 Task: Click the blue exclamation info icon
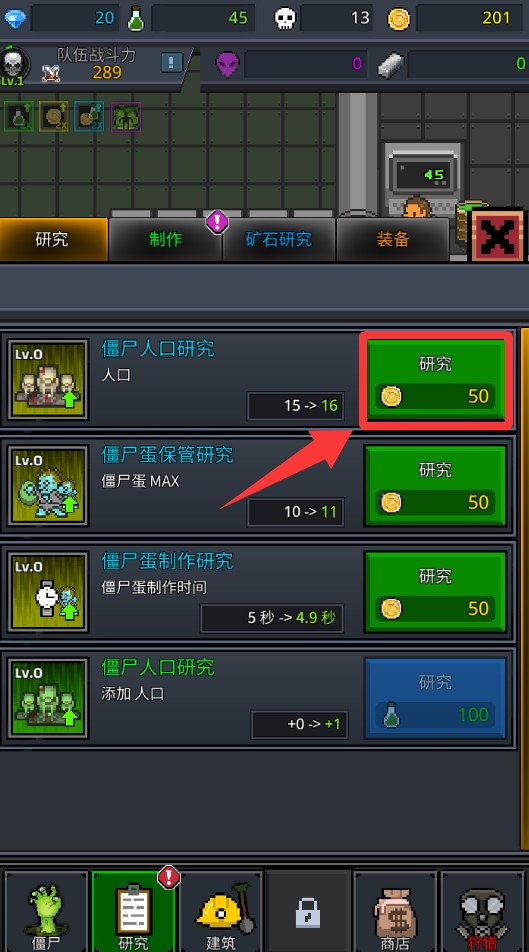[x=172, y=62]
